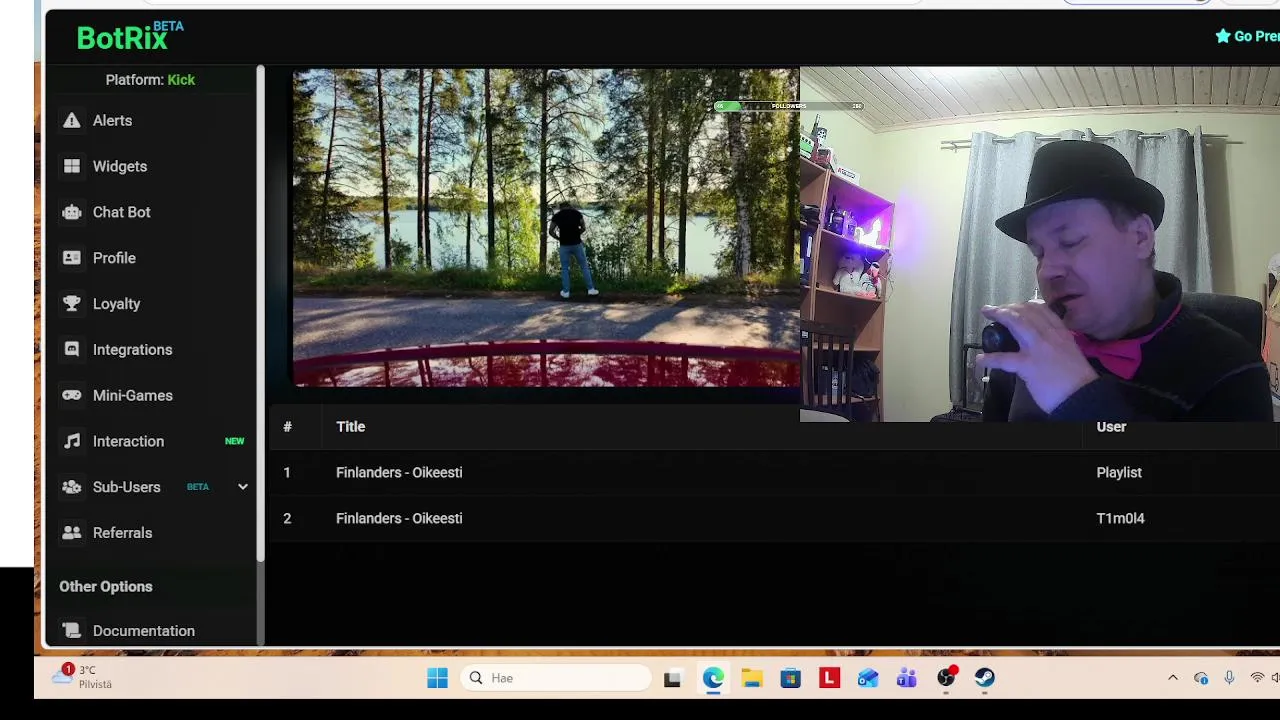
Task: Open the weather widget showing 3°C
Action: coord(83,677)
